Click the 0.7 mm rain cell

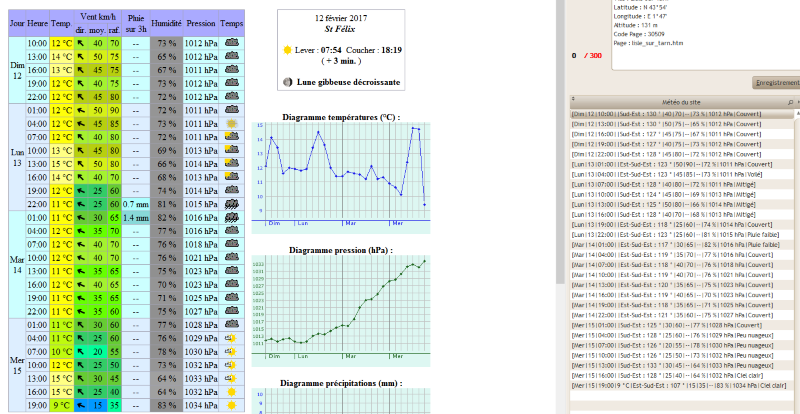(136, 204)
